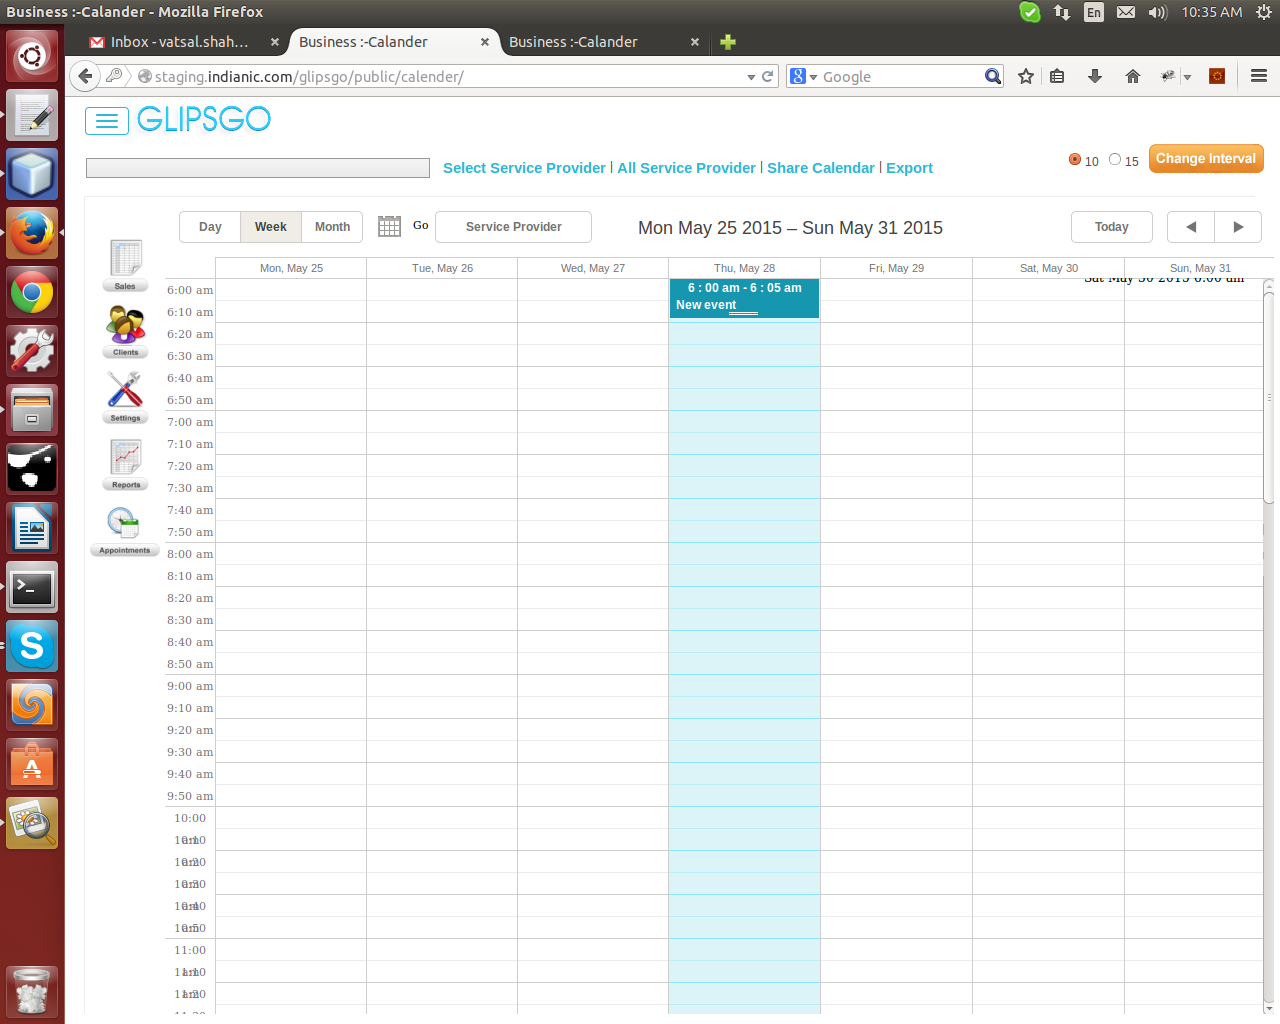1280x1024 pixels.
Task: Bookmark this page star icon
Action: point(1026,76)
